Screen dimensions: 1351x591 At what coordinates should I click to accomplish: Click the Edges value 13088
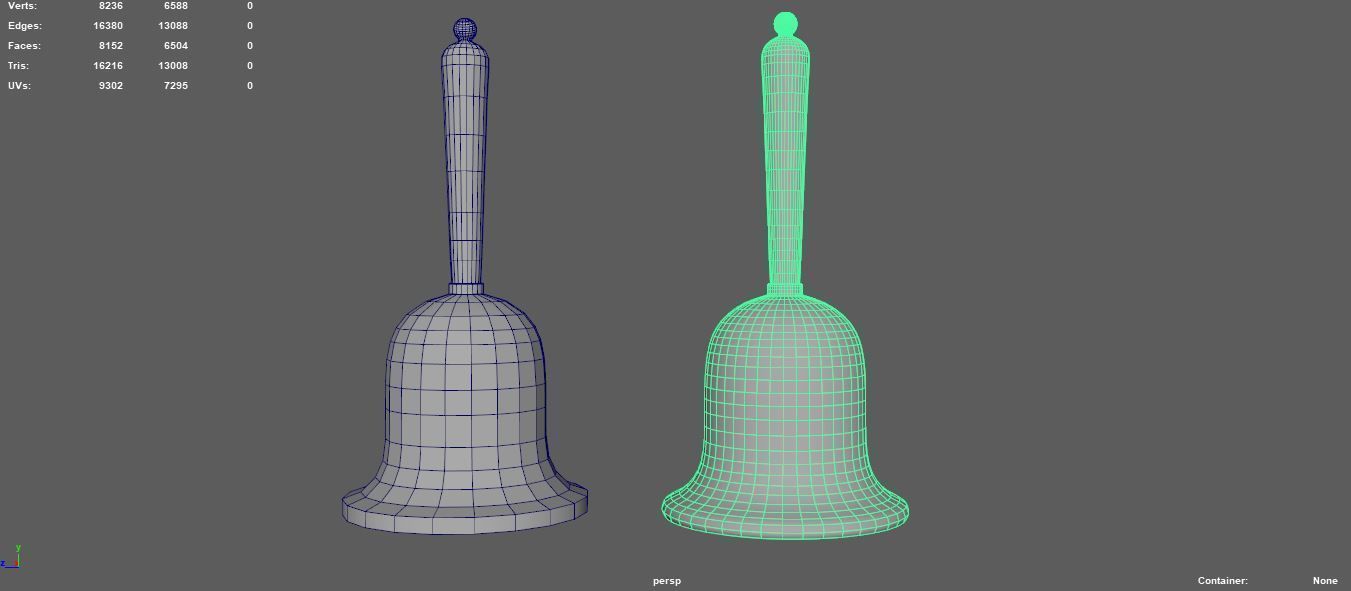coord(173,26)
